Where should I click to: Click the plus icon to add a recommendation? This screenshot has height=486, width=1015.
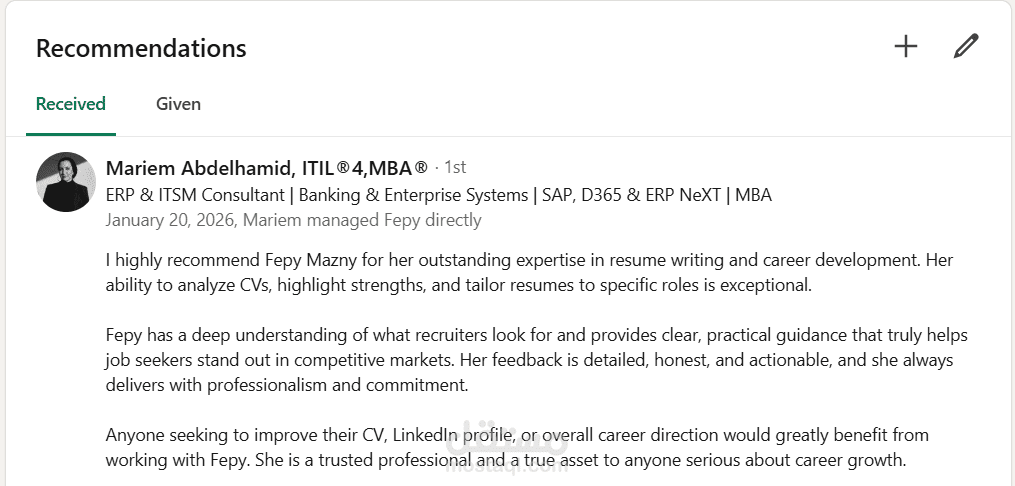pos(905,46)
